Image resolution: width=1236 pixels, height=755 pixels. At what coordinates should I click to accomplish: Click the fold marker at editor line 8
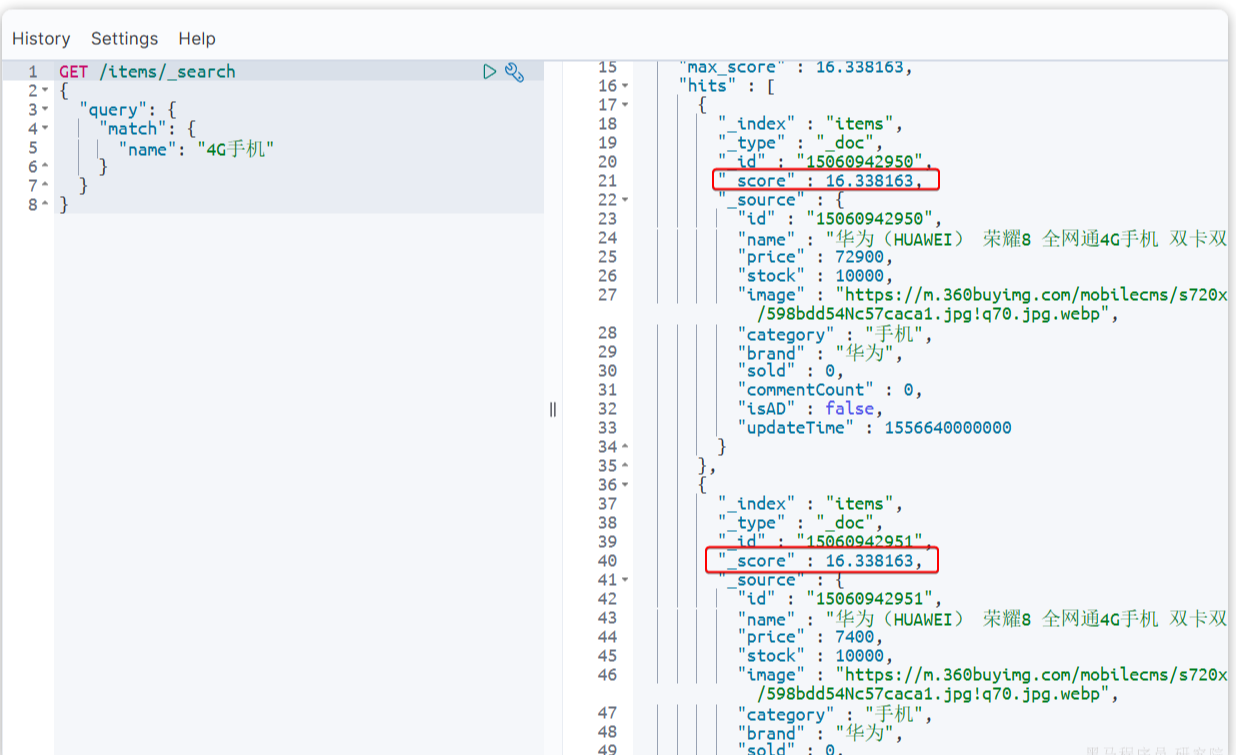point(45,205)
